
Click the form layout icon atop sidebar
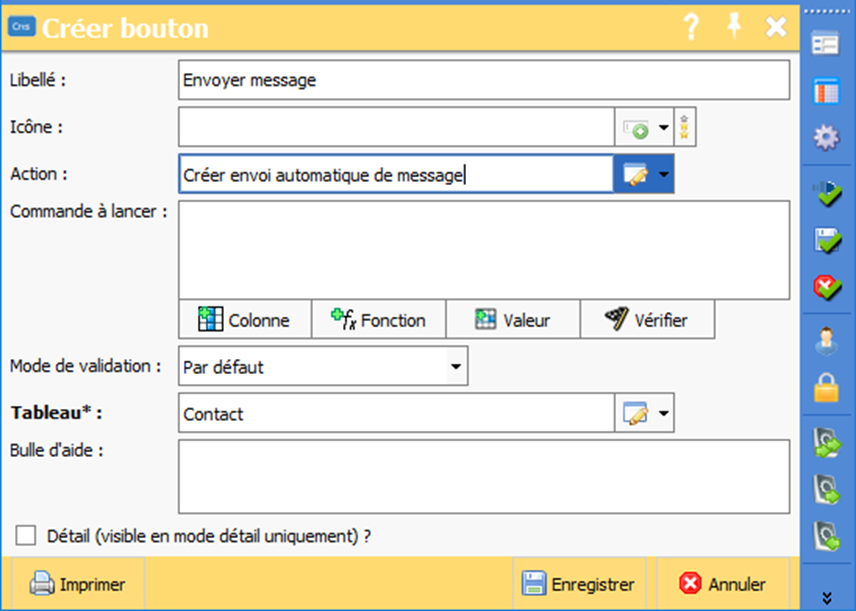pyautogui.click(x=826, y=44)
